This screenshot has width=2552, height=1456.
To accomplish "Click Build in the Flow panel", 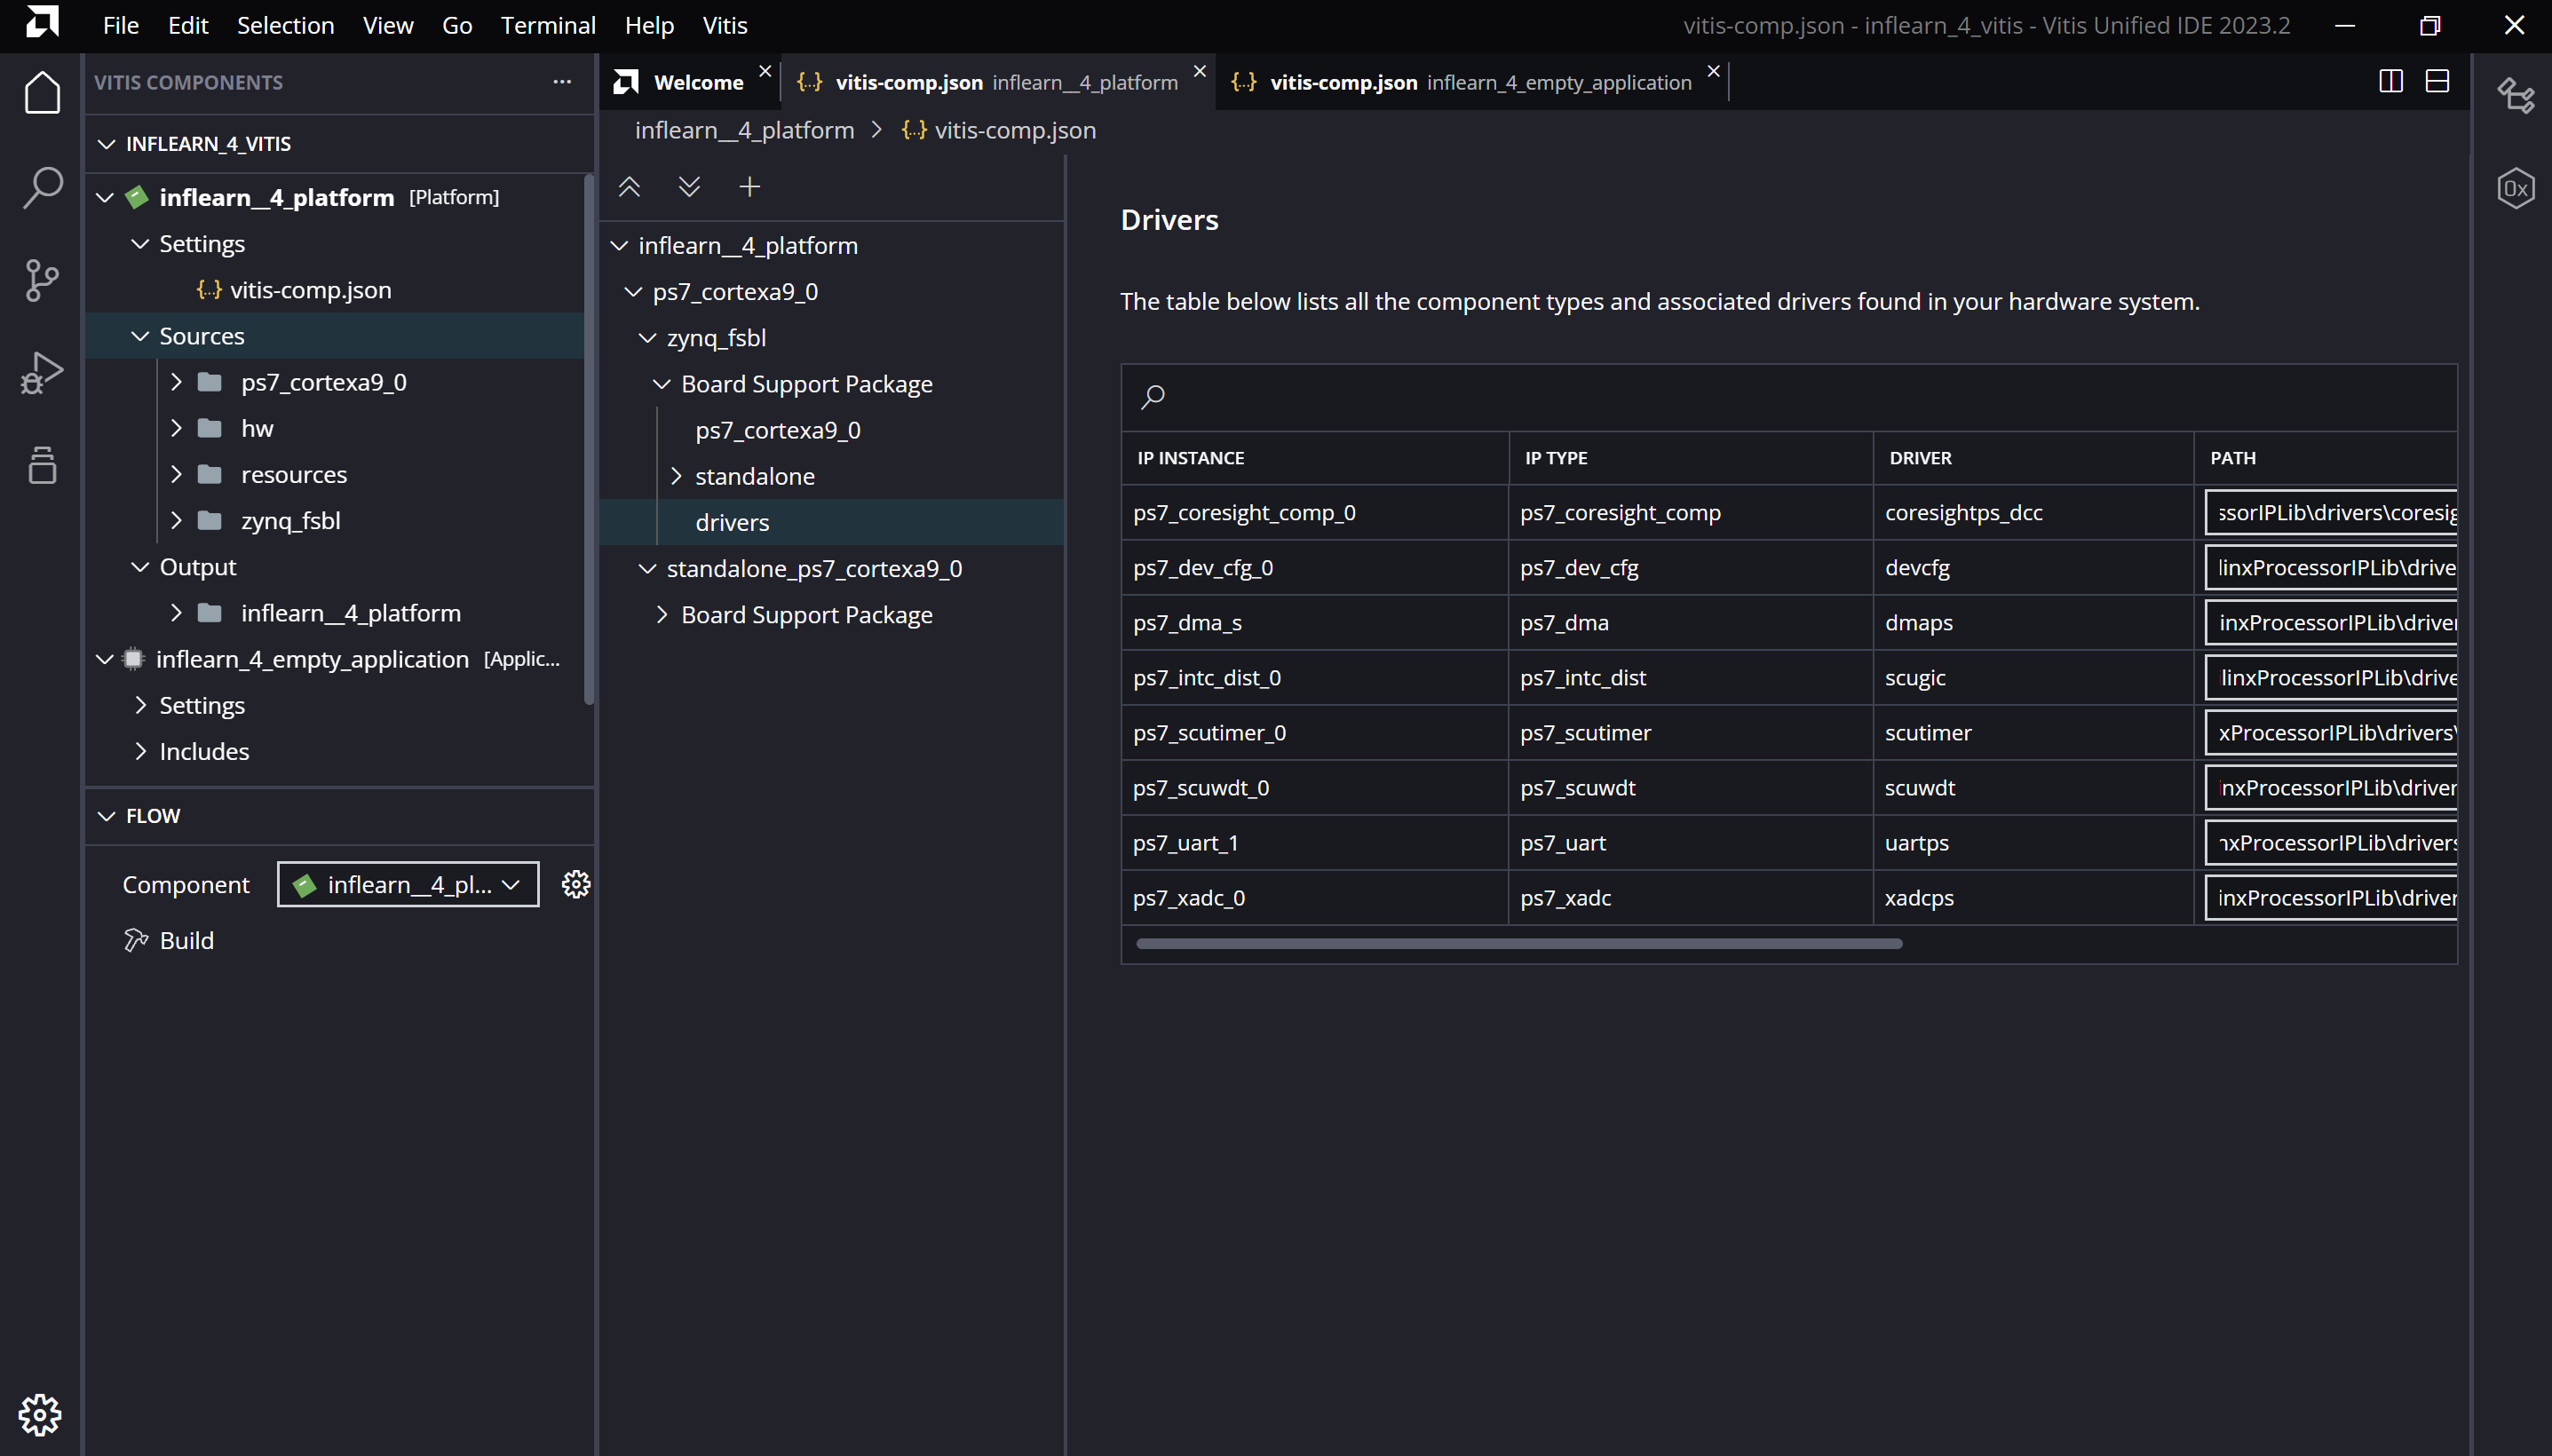I will (186, 940).
